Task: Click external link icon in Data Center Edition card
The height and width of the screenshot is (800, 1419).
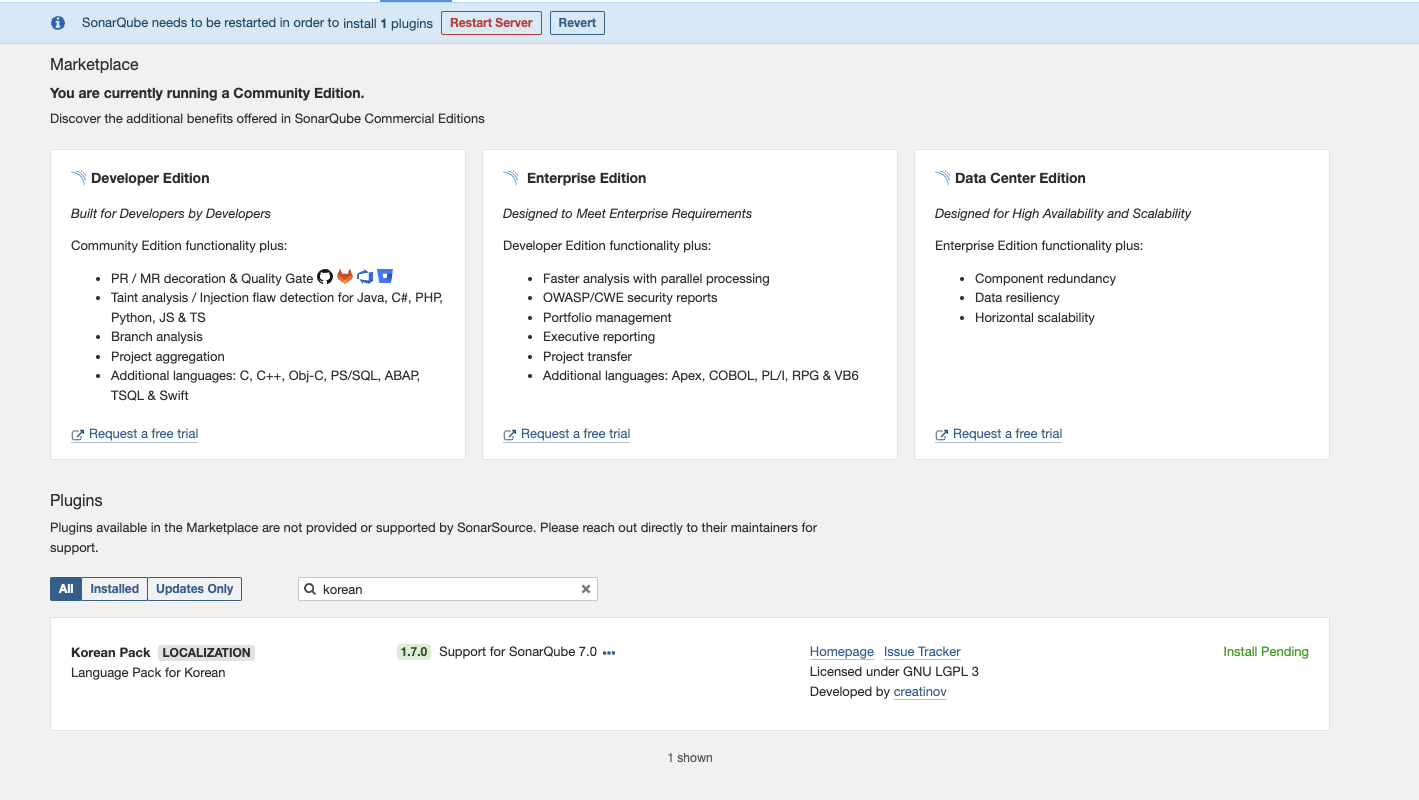Action: pyautogui.click(x=941, y=435)
